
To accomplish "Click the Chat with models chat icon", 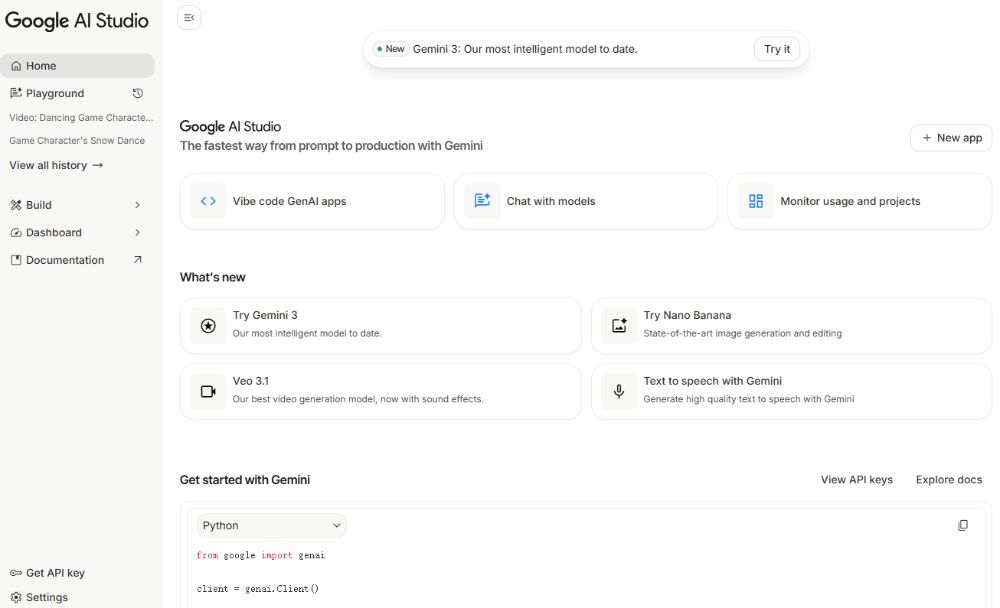I will click(x=482, y=201).
